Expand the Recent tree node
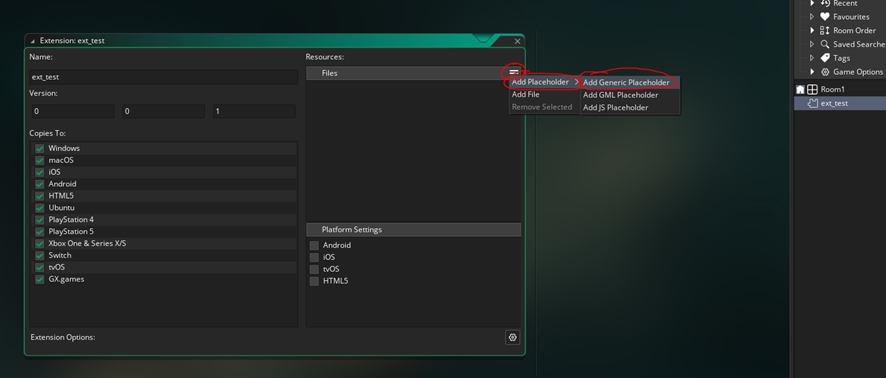This screenshot has width=886, height=378. click(812, 3)
